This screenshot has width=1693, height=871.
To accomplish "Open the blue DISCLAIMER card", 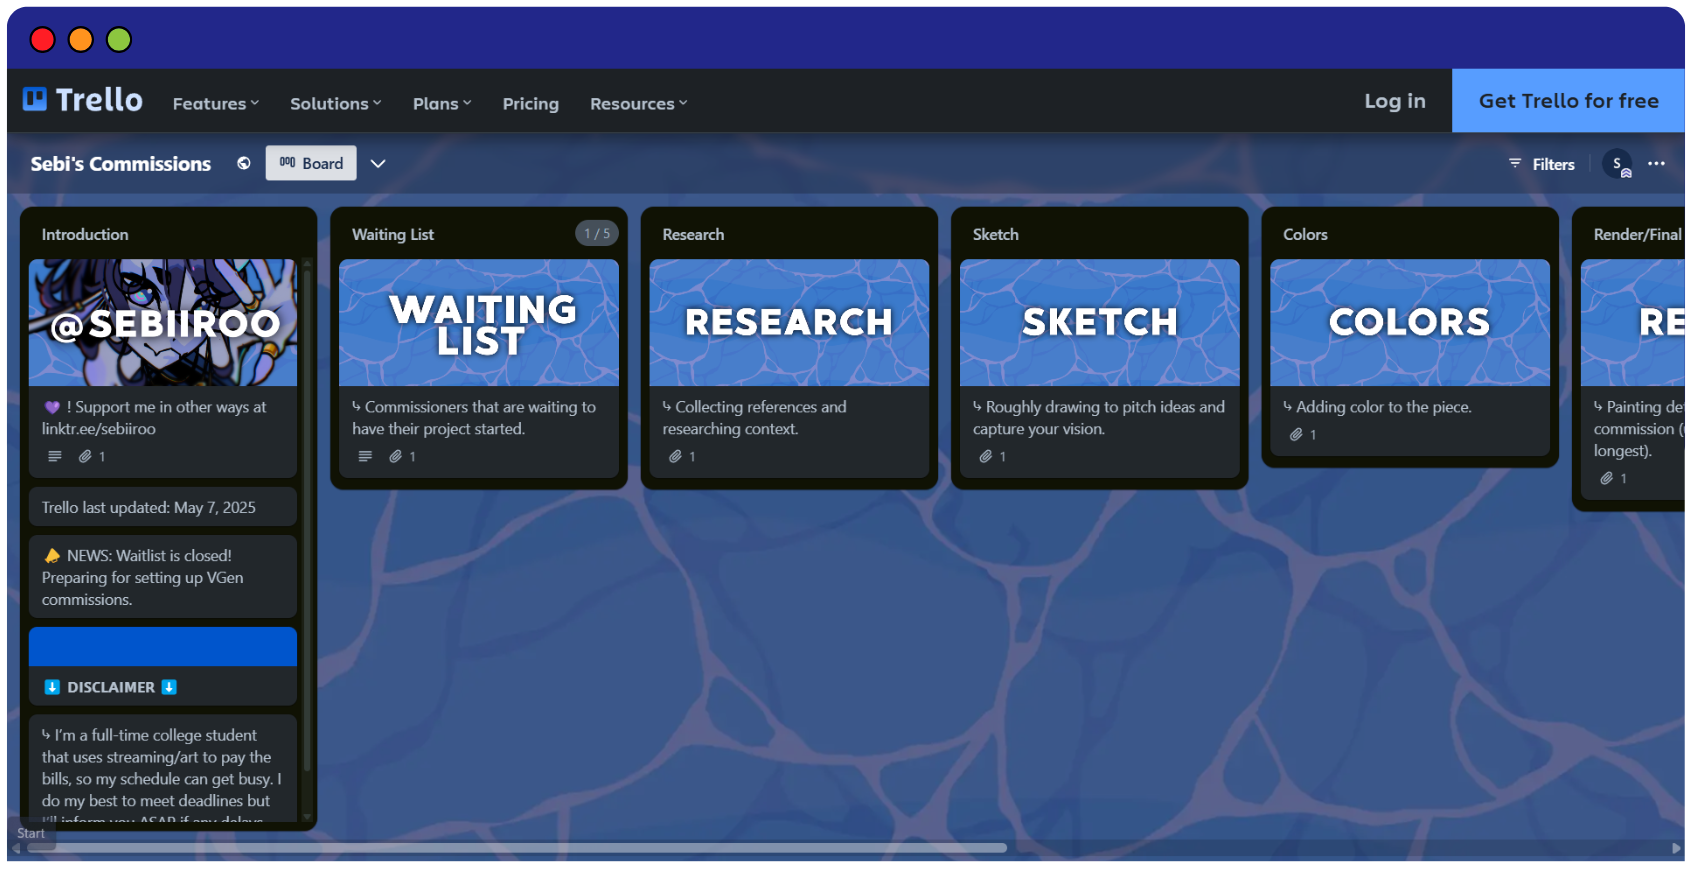I will [x=162, y=667].
